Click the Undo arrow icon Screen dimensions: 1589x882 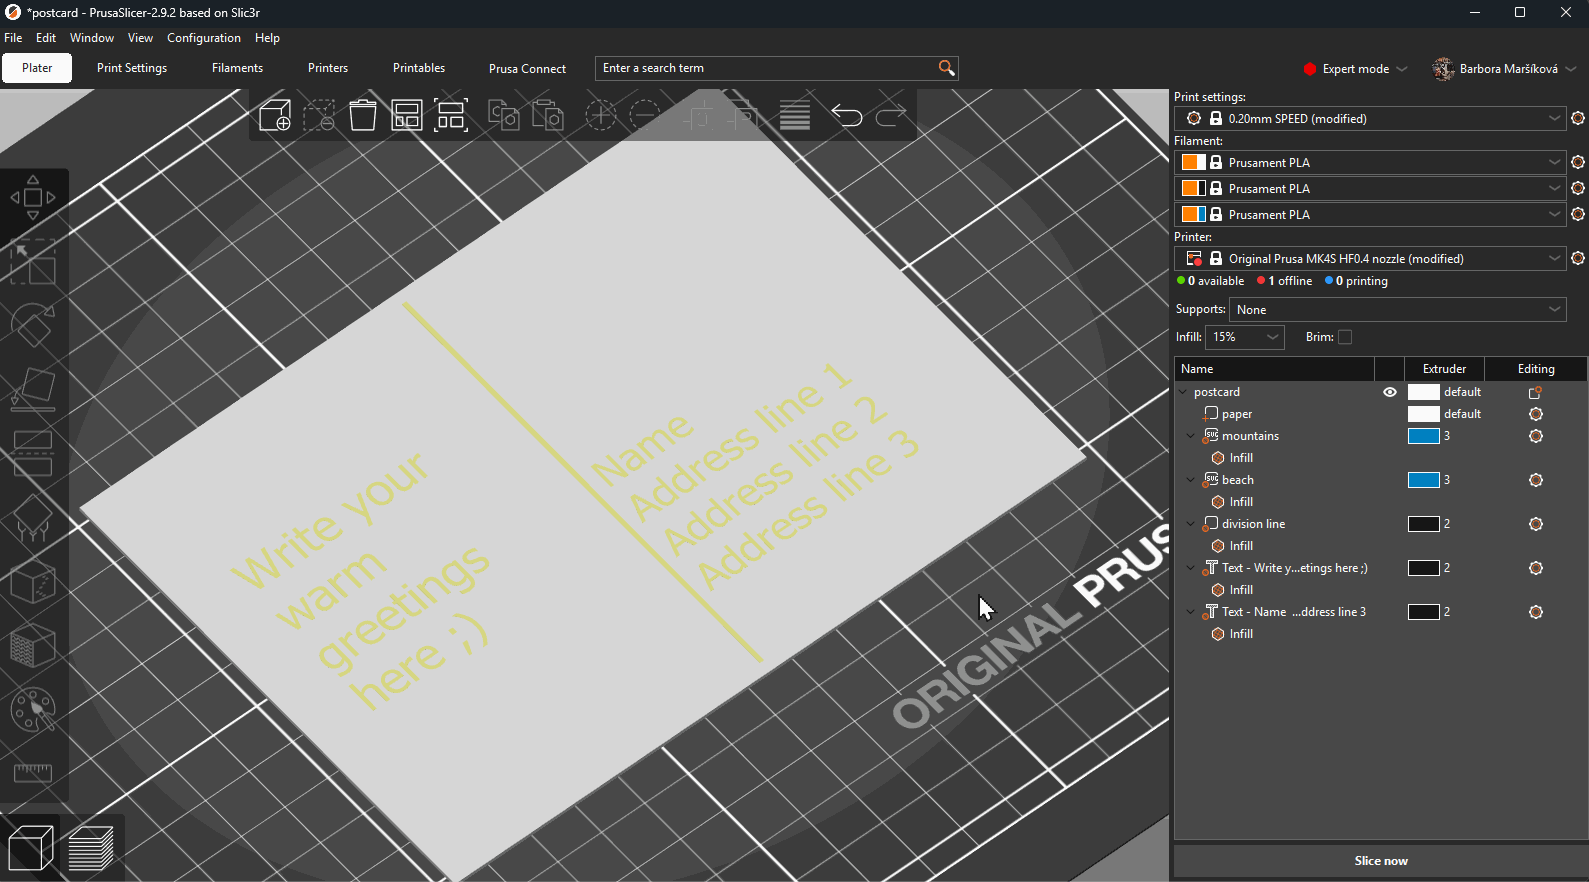coord(846,116)
